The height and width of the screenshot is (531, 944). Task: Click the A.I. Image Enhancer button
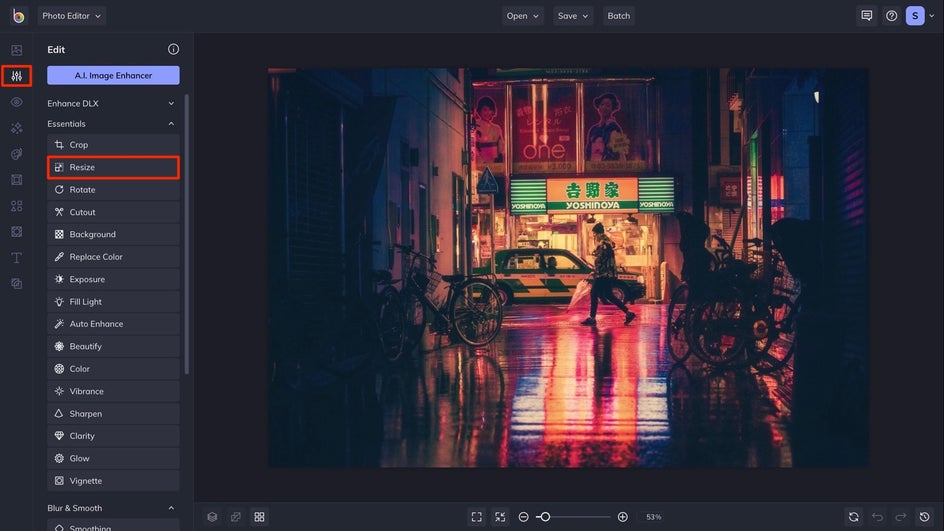click(113, 75)
